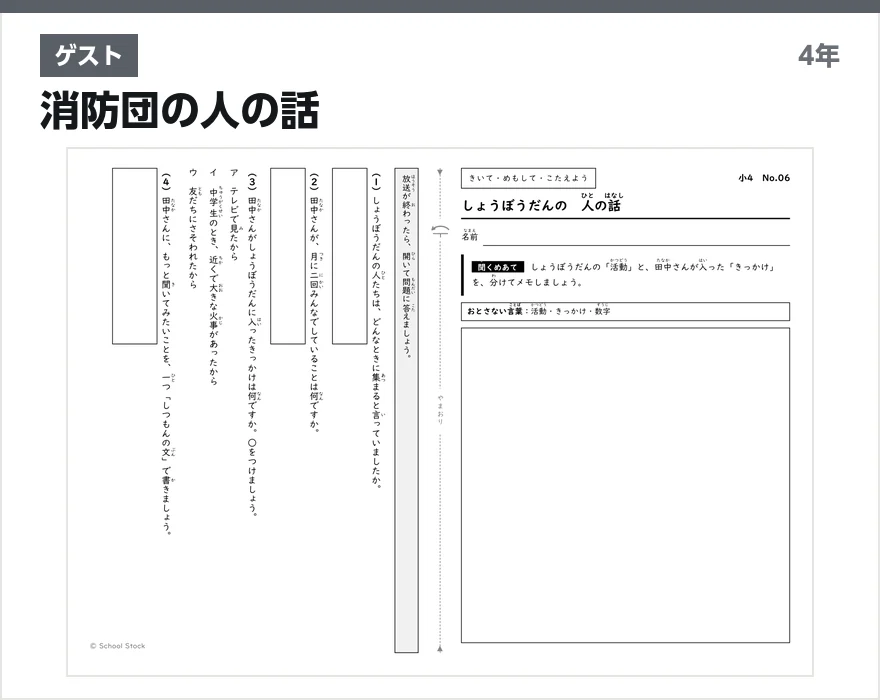
Task: Click the answer box for question (1)
Action: tap(349, 256)
